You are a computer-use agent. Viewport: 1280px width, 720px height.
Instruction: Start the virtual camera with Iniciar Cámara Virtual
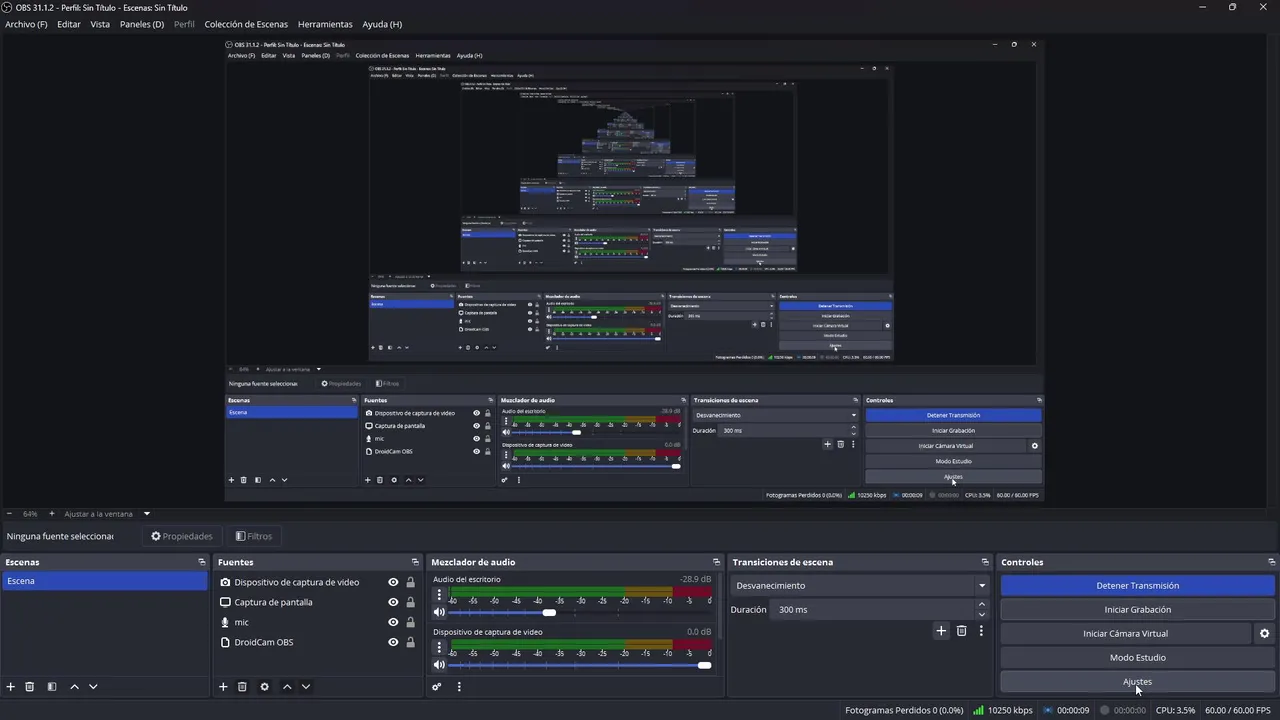point(1125,634)
